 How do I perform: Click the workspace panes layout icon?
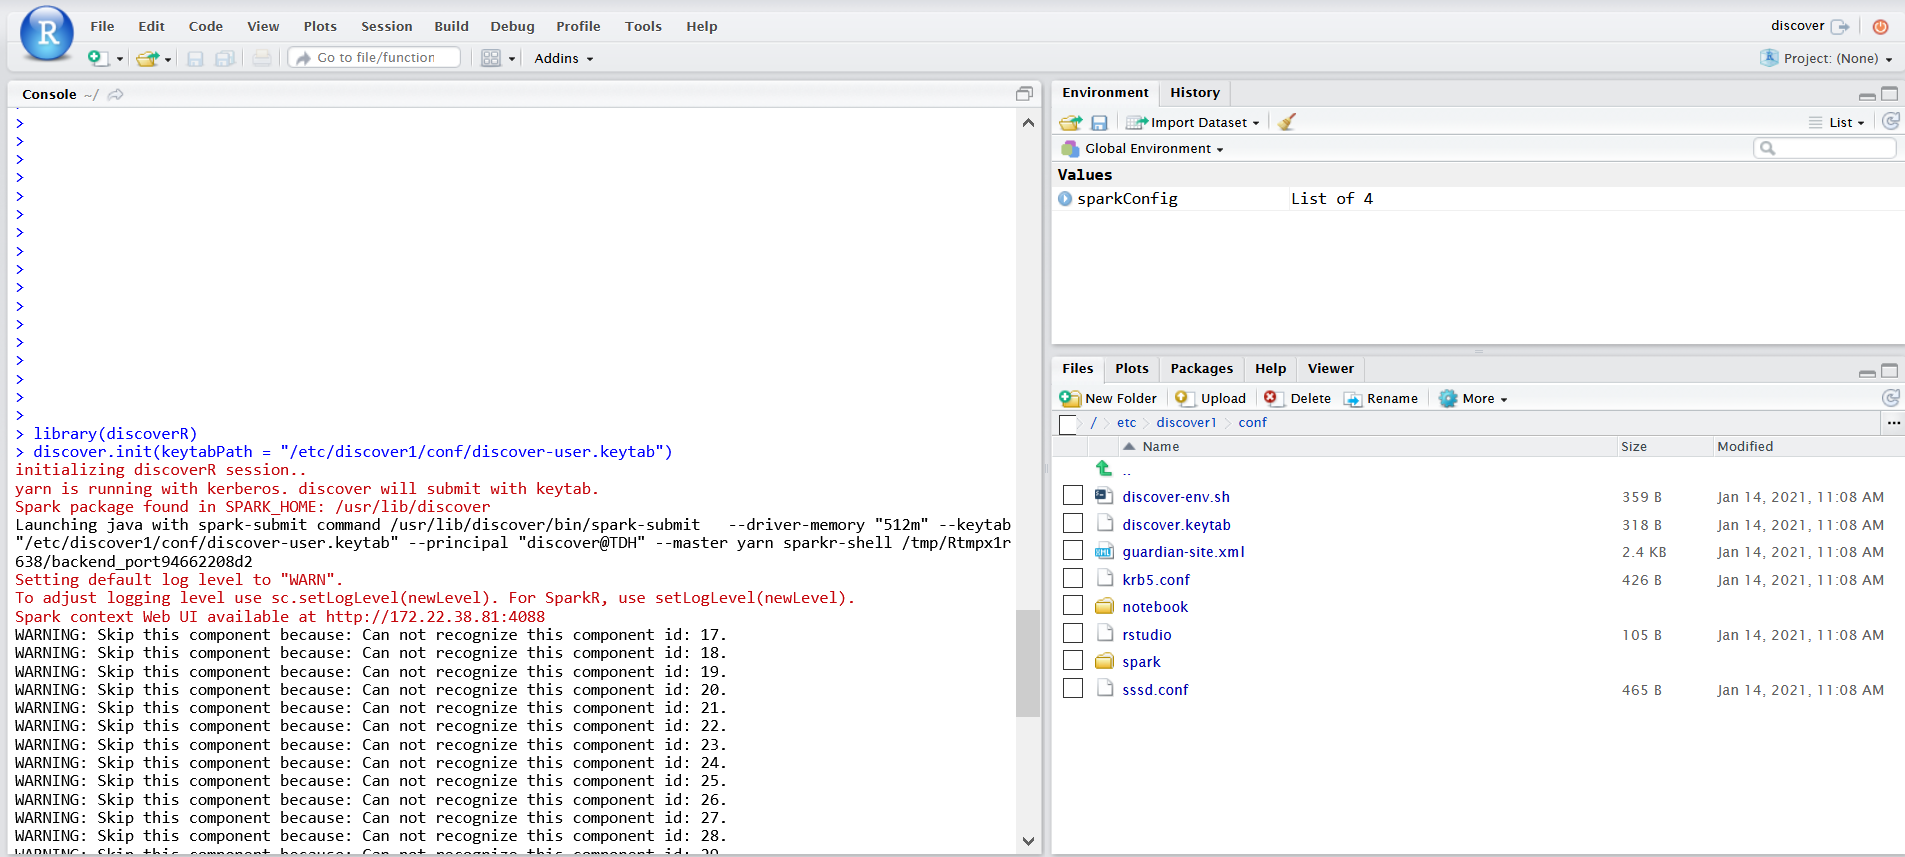point(490,58)
